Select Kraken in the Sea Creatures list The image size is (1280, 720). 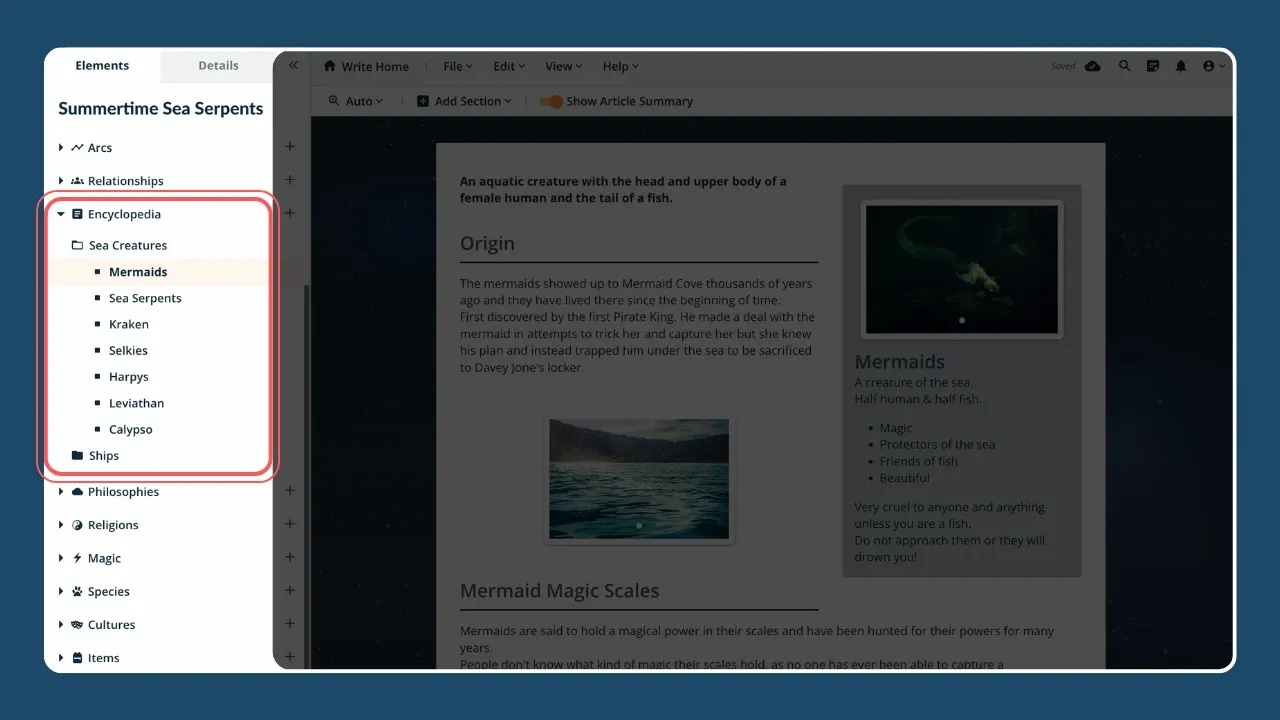click(x=129, y=324)
